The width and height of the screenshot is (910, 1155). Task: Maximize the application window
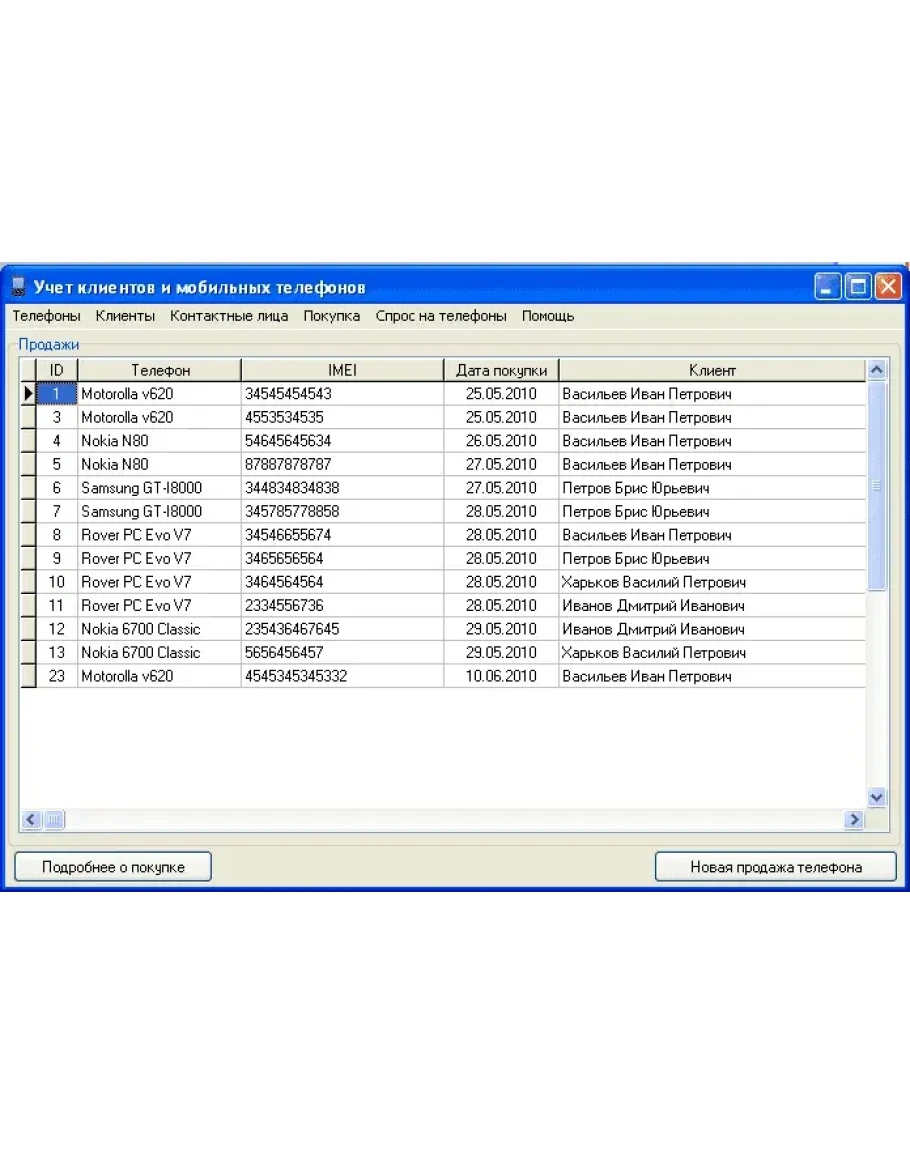point(857,288)
